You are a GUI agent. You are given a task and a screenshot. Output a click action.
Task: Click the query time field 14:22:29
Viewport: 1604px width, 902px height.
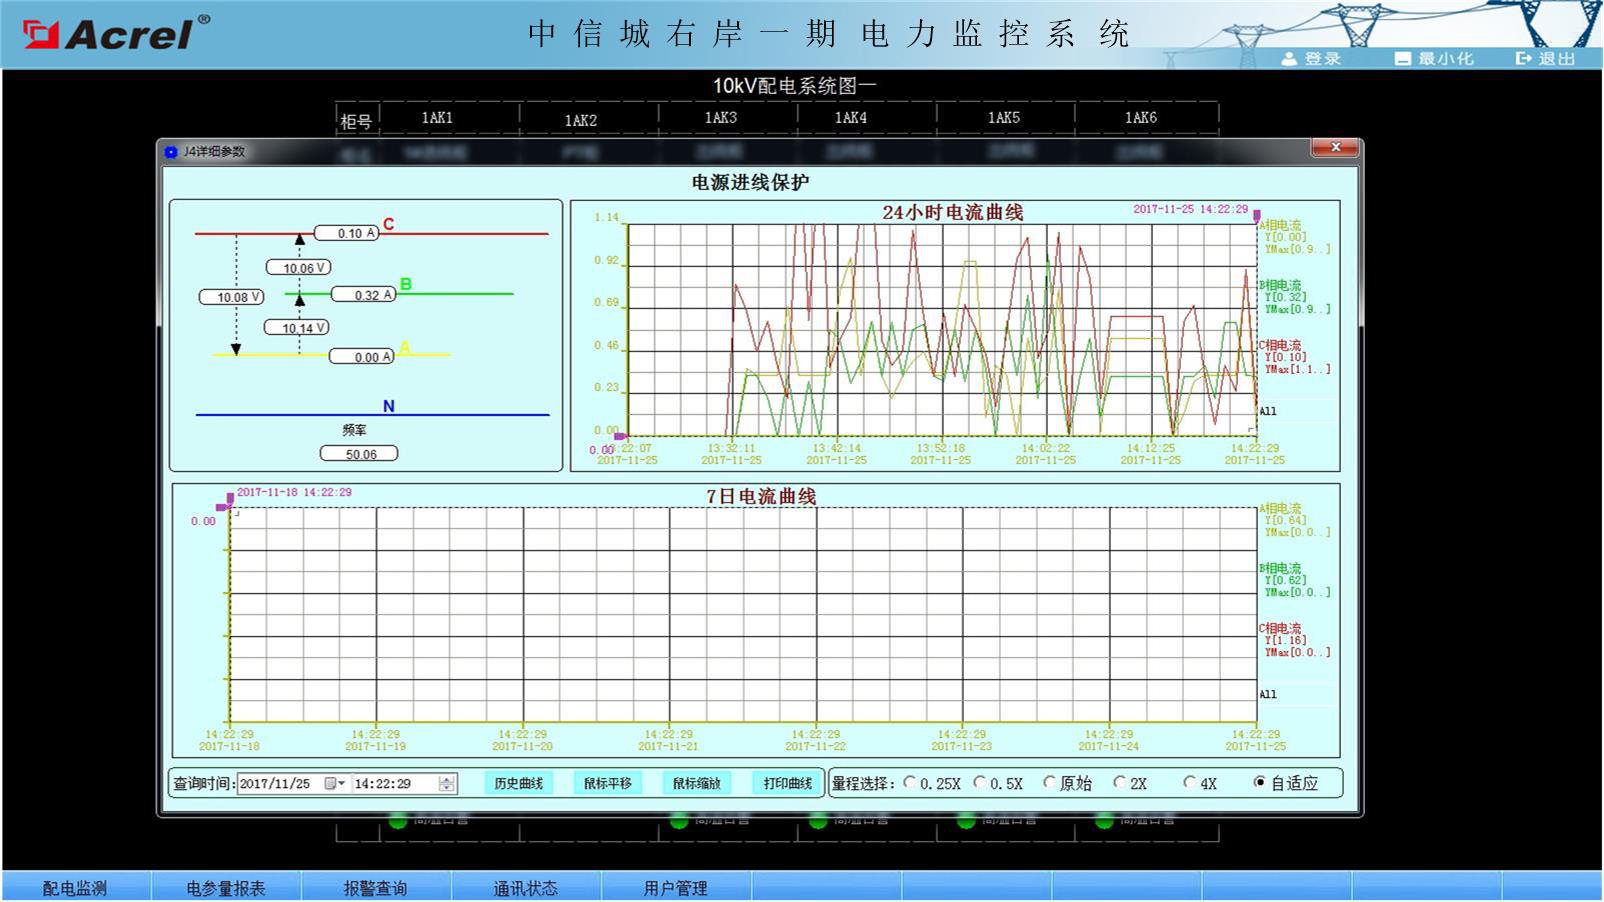pyautogui.click(x=383, y=784)
